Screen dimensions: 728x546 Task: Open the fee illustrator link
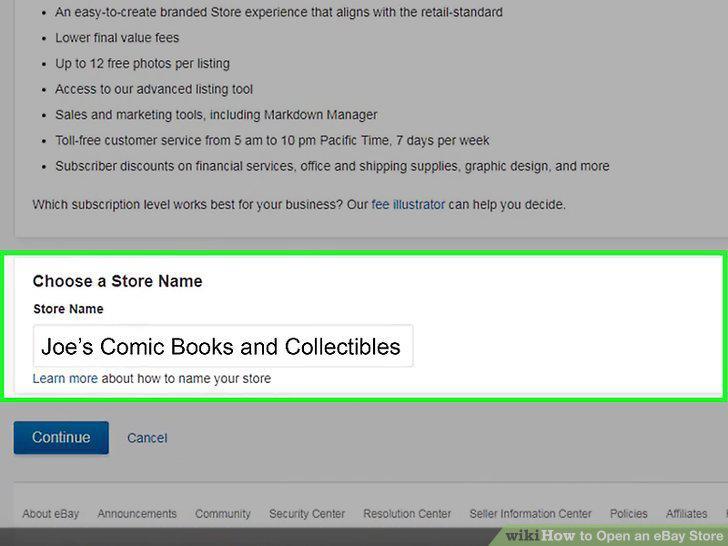tap(408, 204)
